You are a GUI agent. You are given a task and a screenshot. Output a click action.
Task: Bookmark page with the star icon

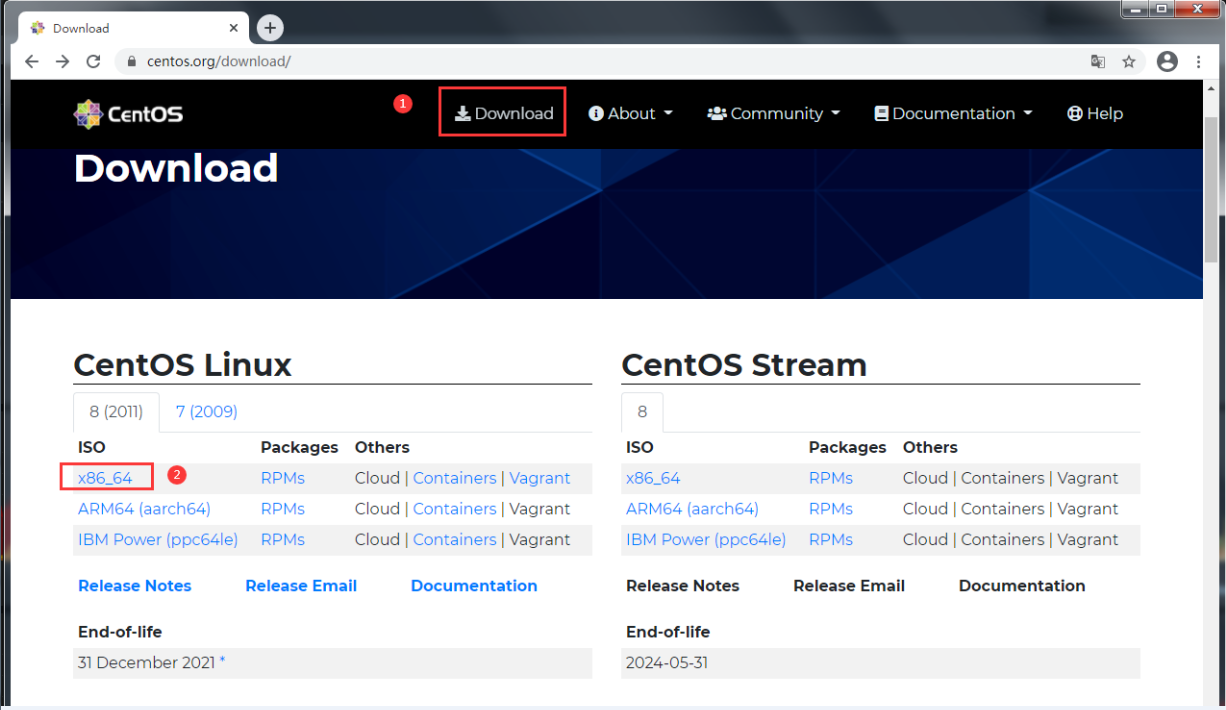[x=1129, y=62]
